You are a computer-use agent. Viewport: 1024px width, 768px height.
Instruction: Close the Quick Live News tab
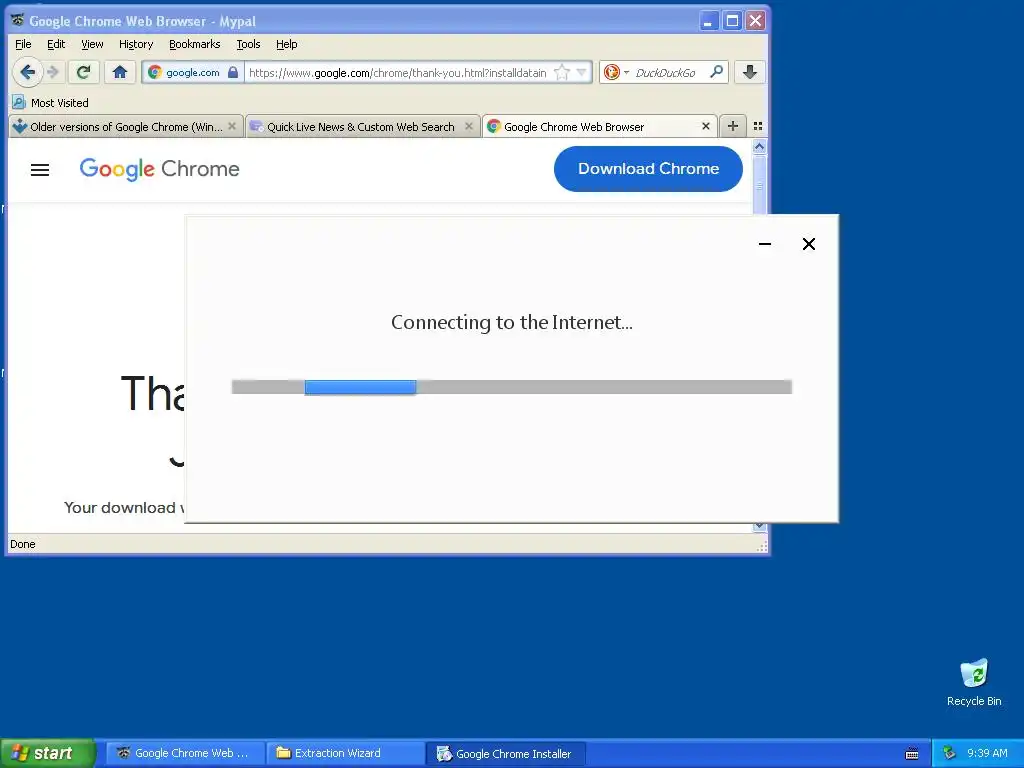point(468,126)
